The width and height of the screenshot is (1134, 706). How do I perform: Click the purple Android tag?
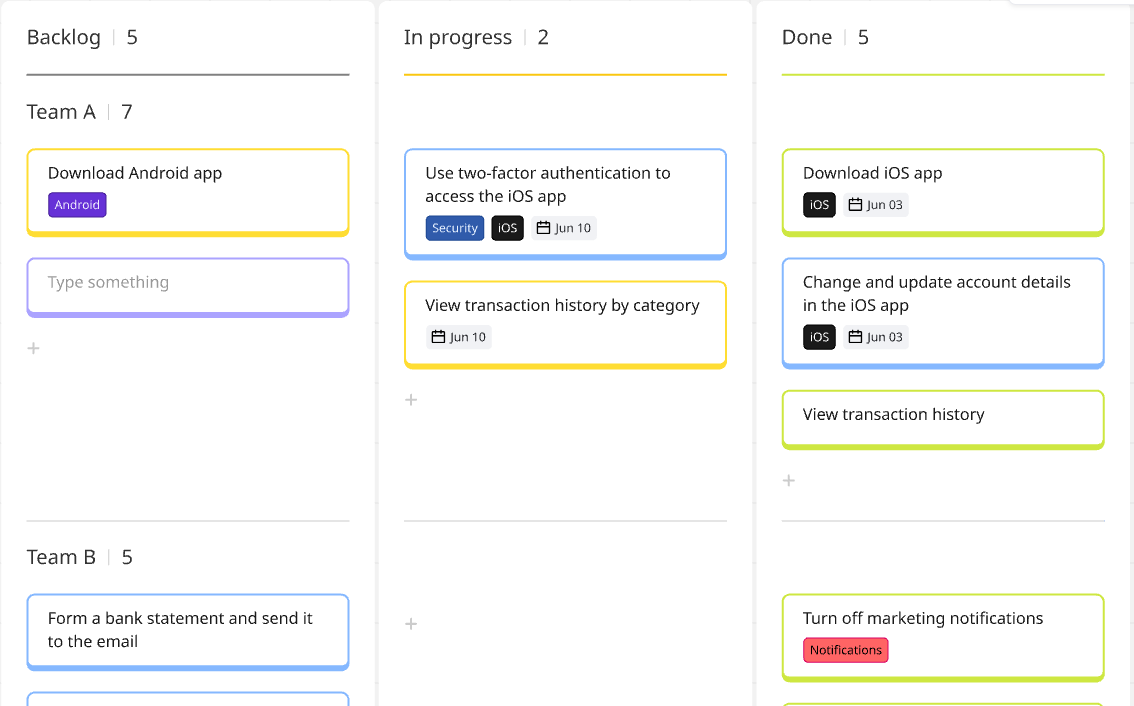coord(77,205)
